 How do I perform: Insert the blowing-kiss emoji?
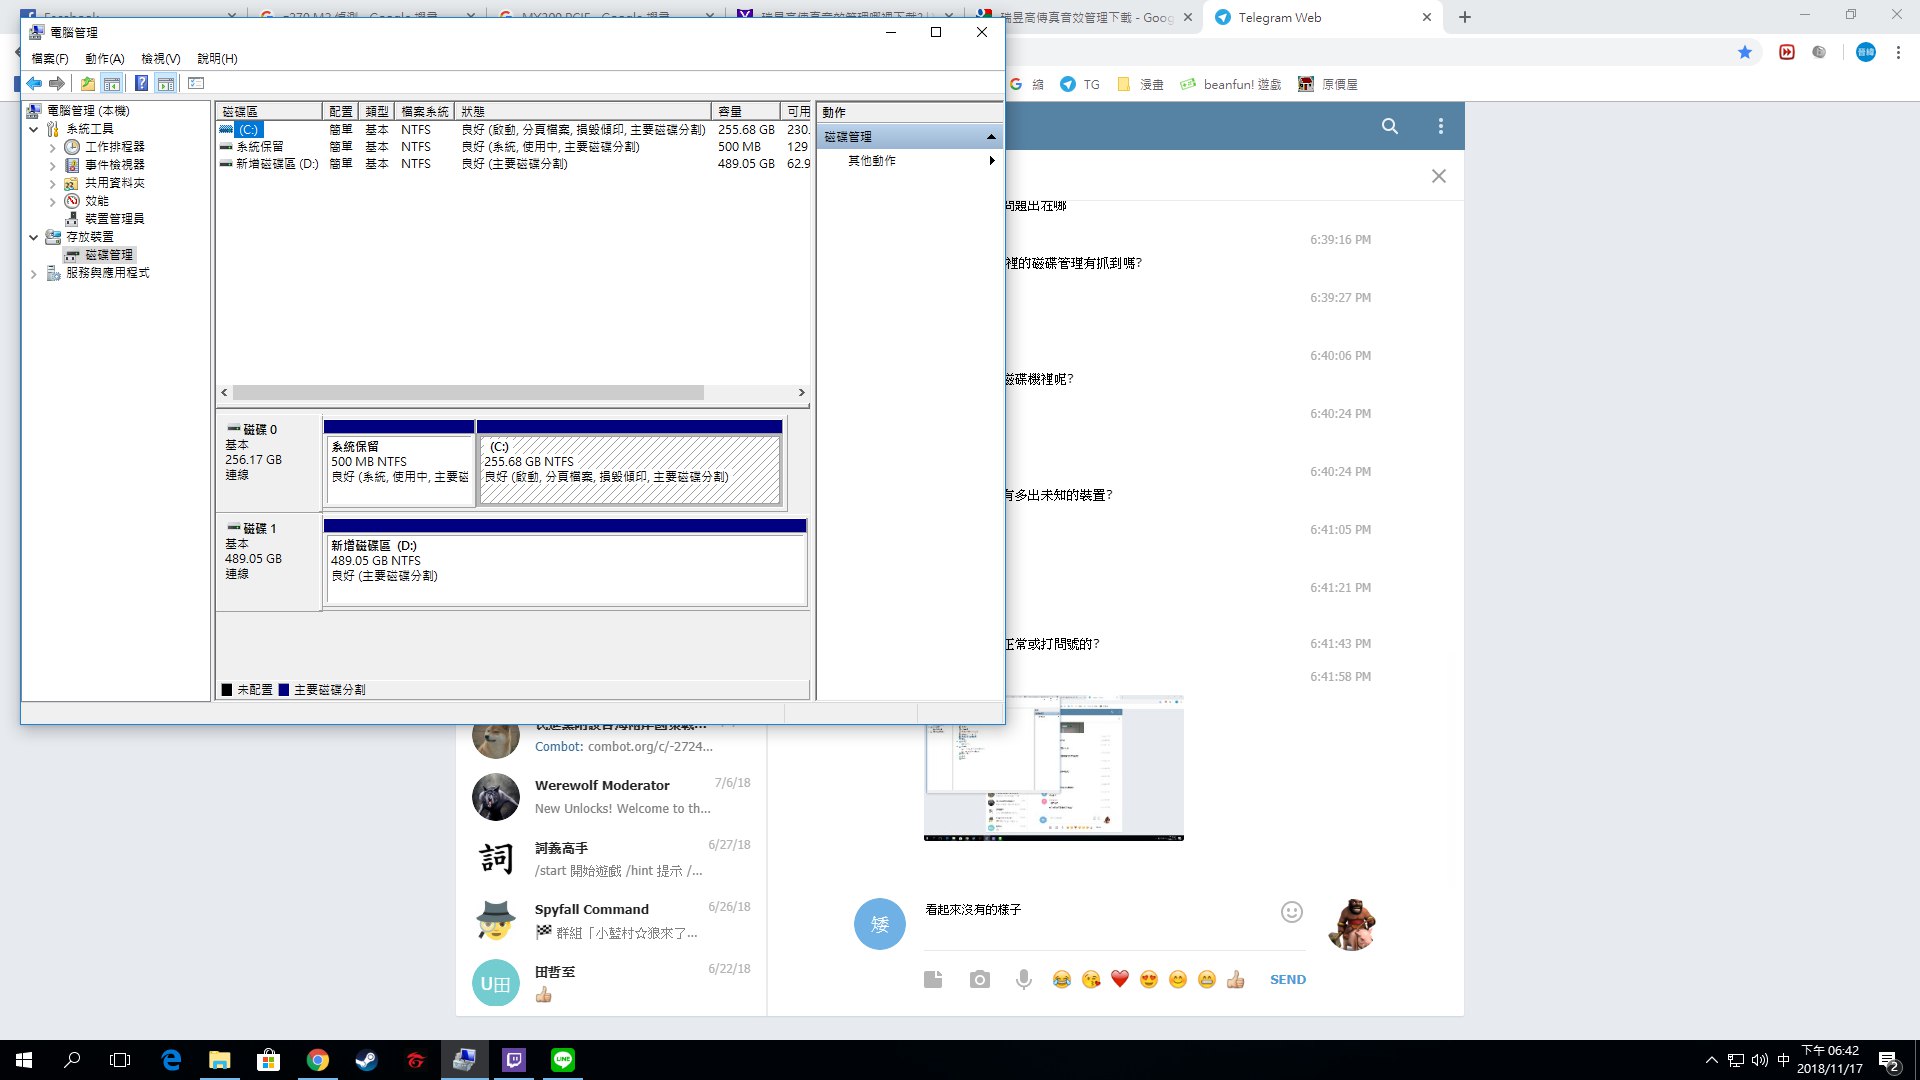click(x=1091, y=980)
